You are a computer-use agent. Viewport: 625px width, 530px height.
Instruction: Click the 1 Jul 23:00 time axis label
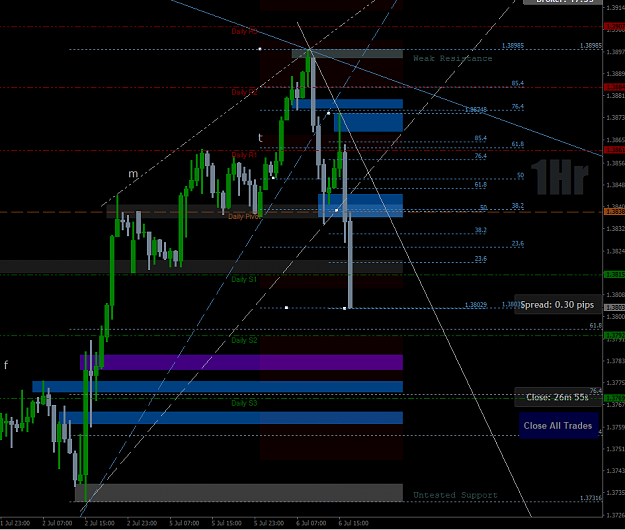click(x=15, y=523)
